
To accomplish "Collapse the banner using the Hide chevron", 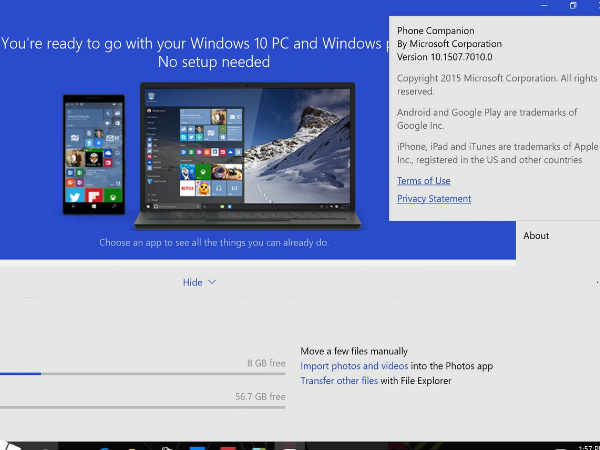I will coord(199,282).
